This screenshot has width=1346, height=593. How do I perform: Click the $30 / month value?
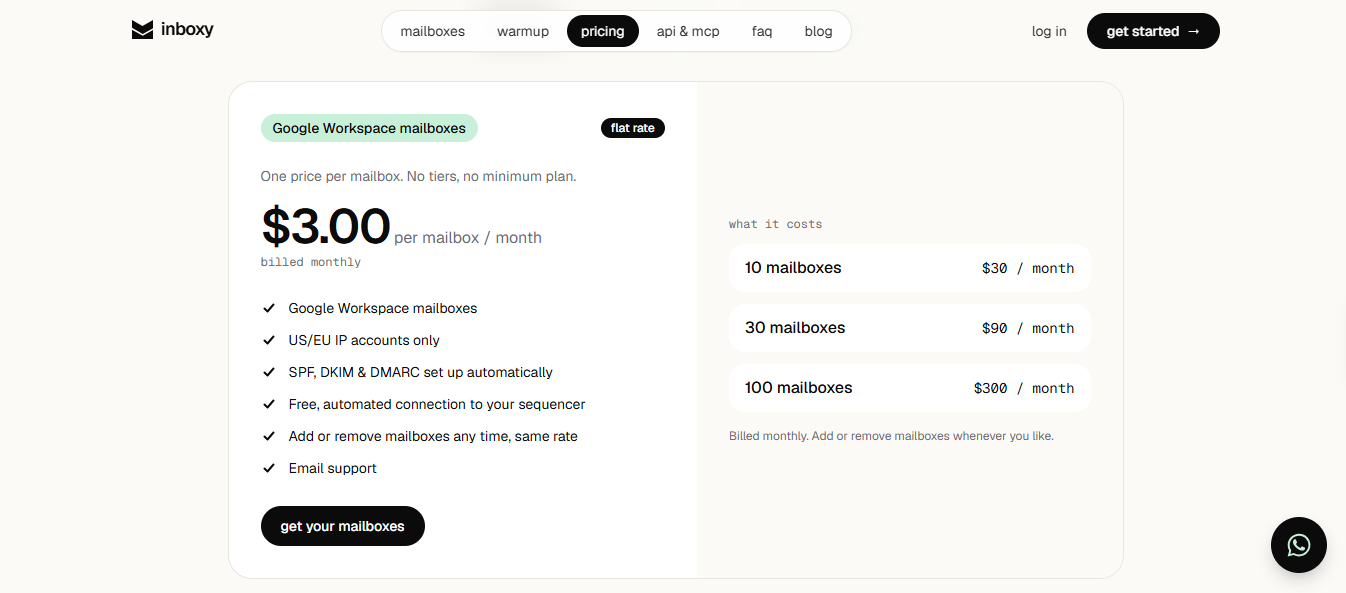1028,268
